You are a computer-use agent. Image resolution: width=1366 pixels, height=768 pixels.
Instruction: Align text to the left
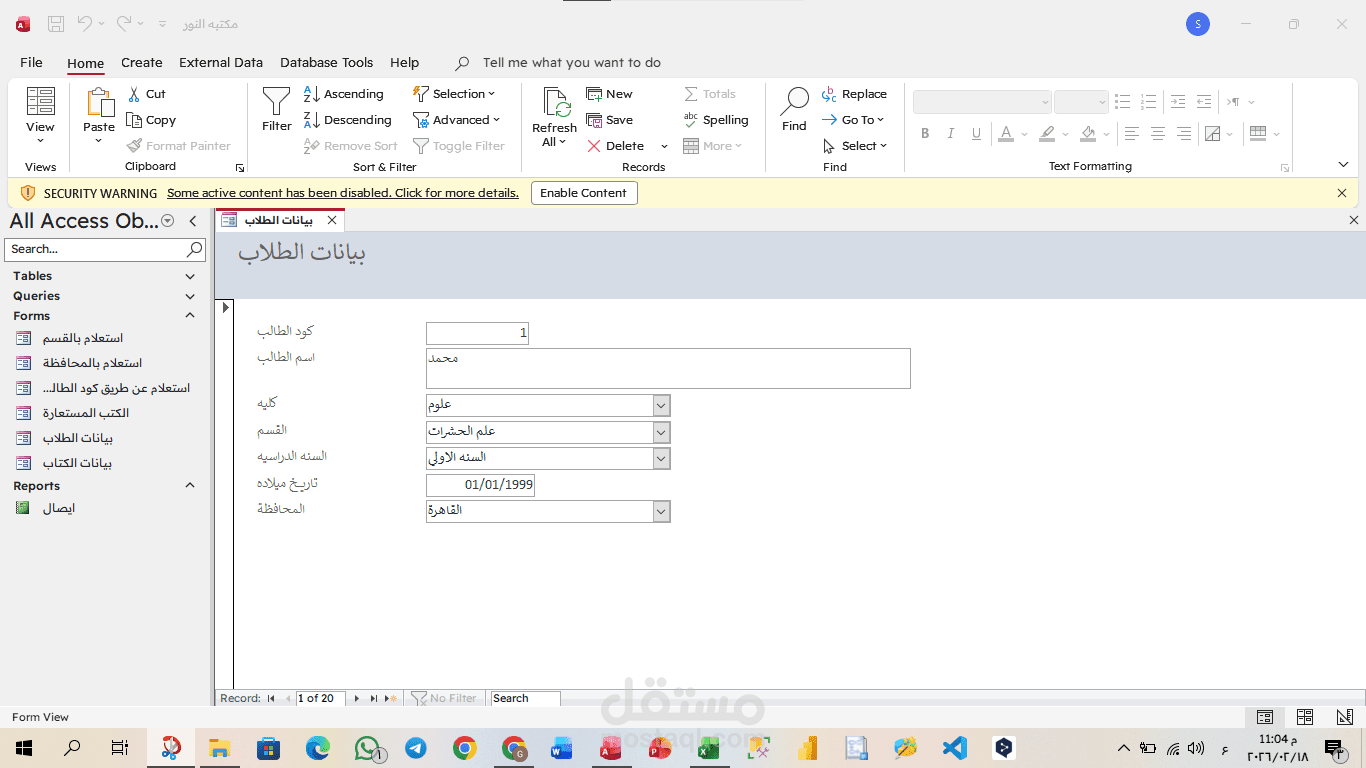(x=1131, y=133)
